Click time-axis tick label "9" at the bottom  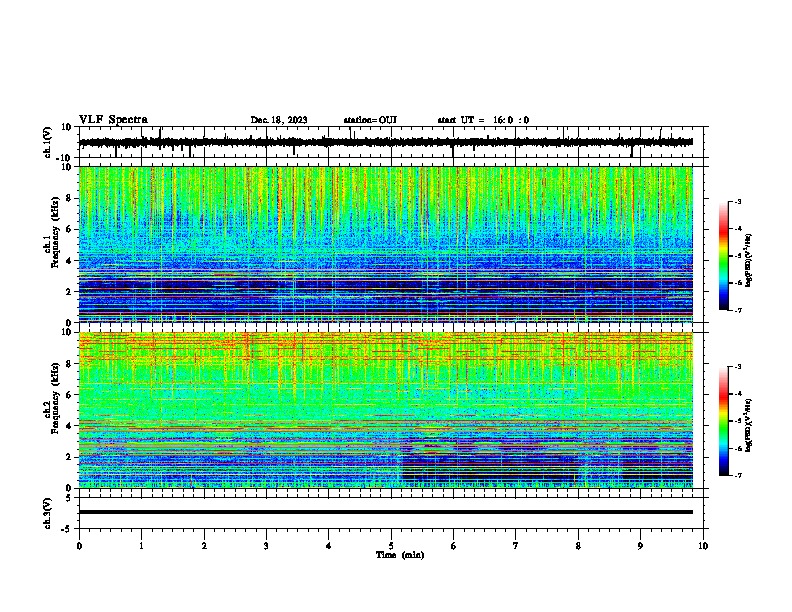pyautogui.click(x=640, y=546)
